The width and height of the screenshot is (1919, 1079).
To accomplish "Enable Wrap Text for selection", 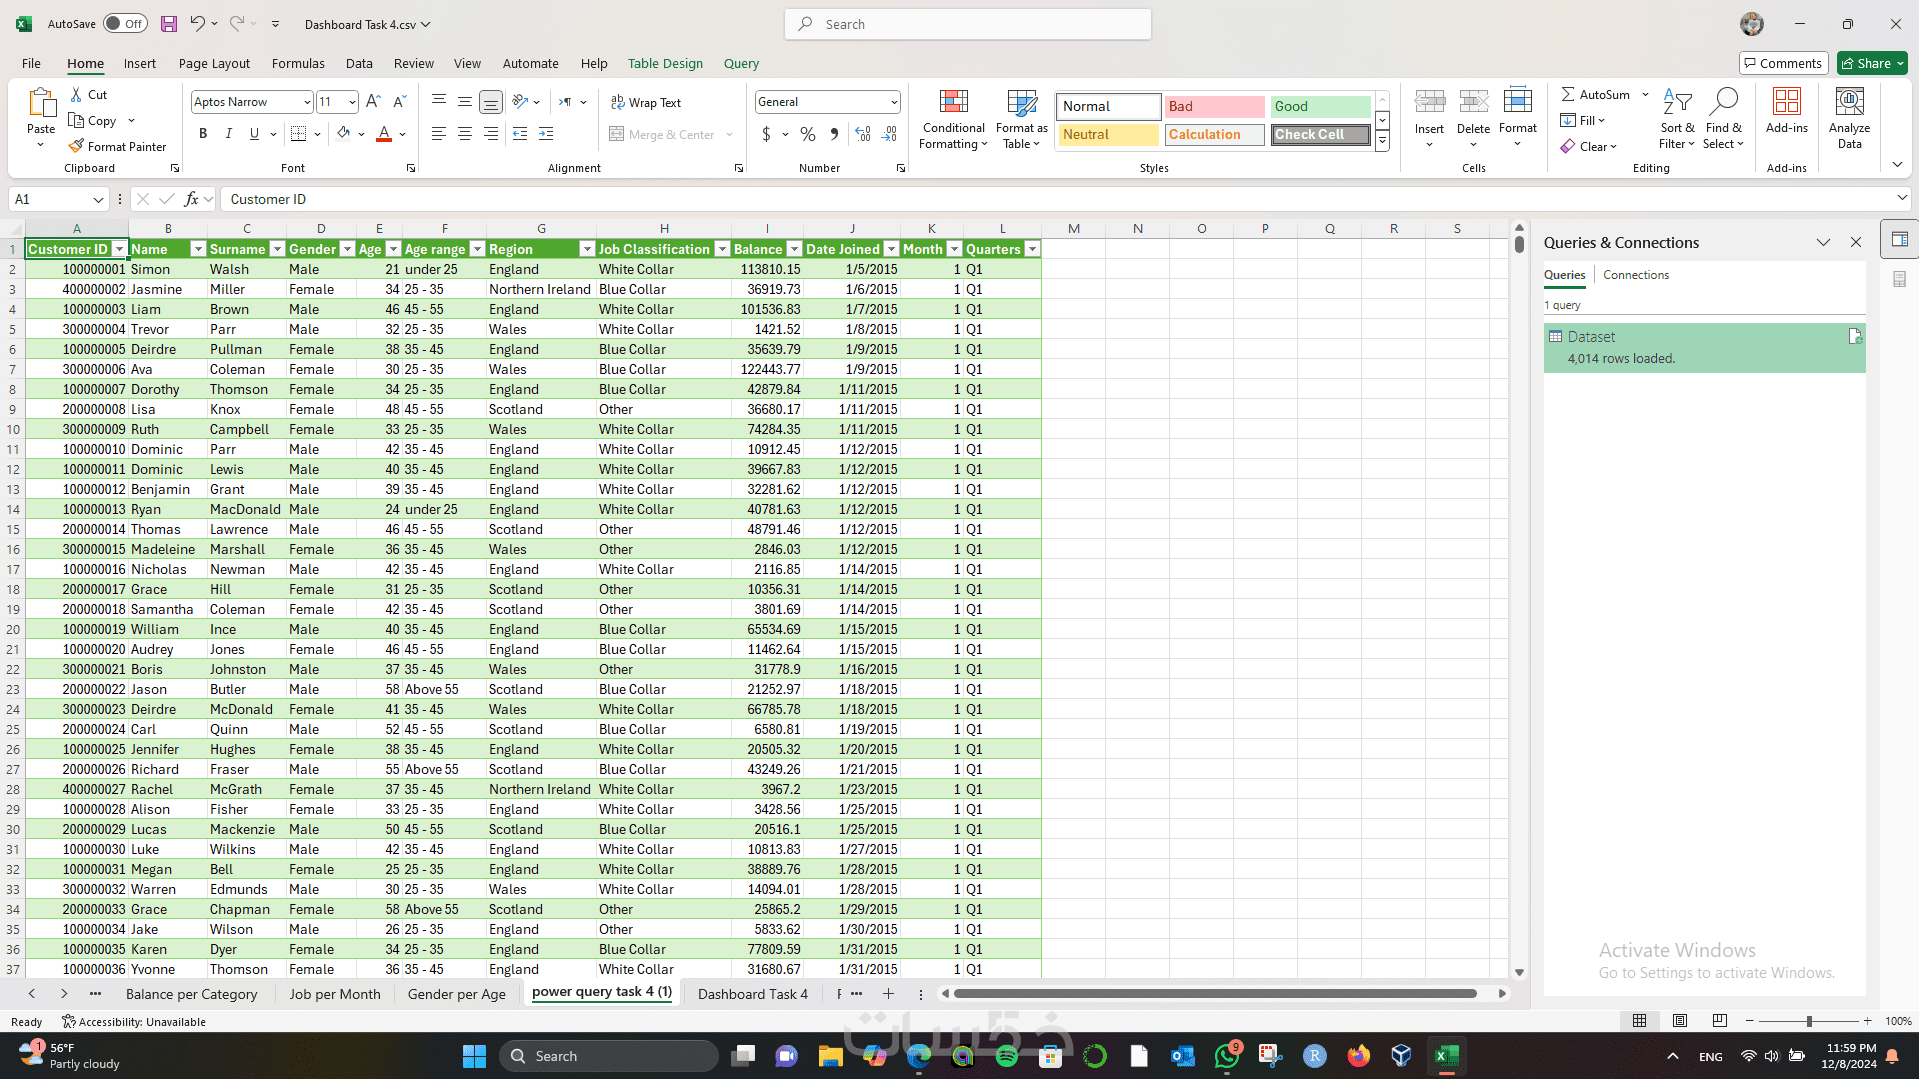I will 647,102.
